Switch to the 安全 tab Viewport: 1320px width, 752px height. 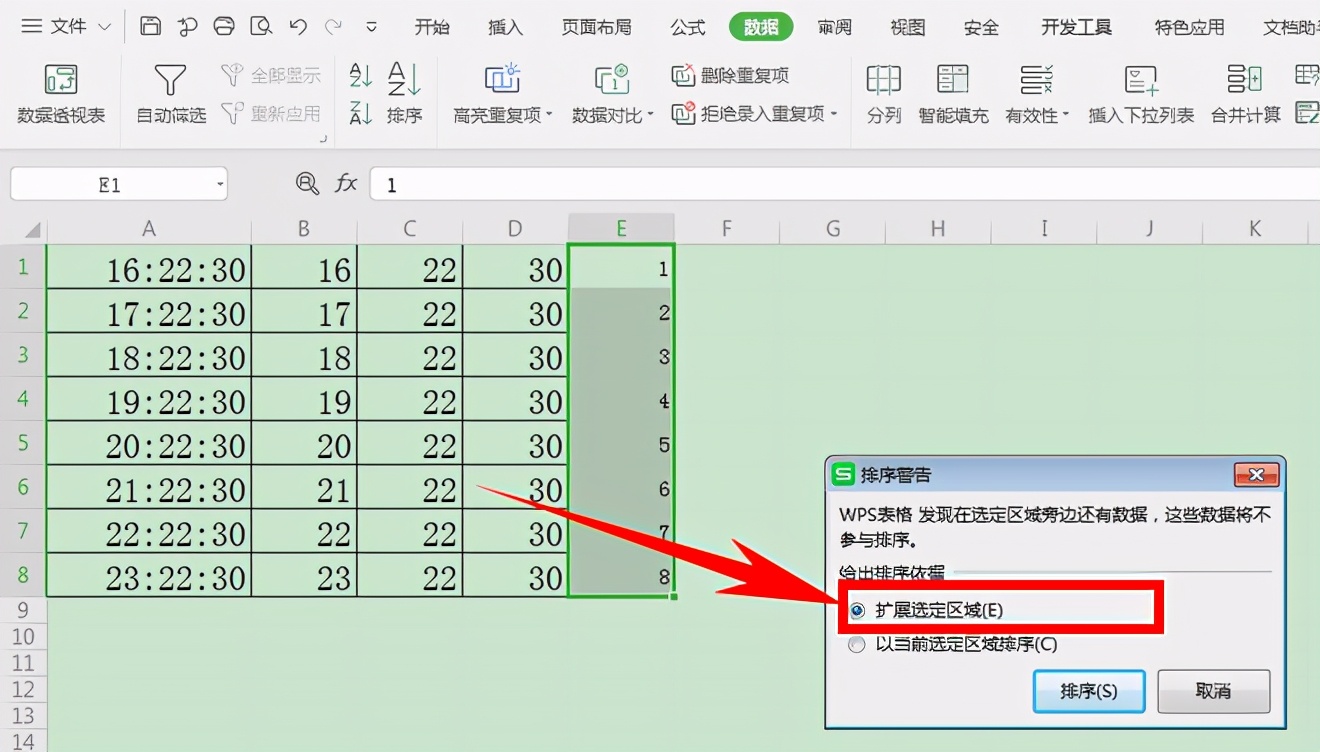pyautogui.click(x=981, y=27)
